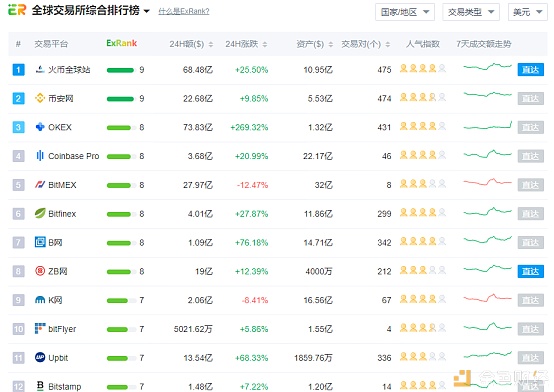Click ExRank progress bar for K网
This screenshot has height=392, width=554.
click(121, 300)
